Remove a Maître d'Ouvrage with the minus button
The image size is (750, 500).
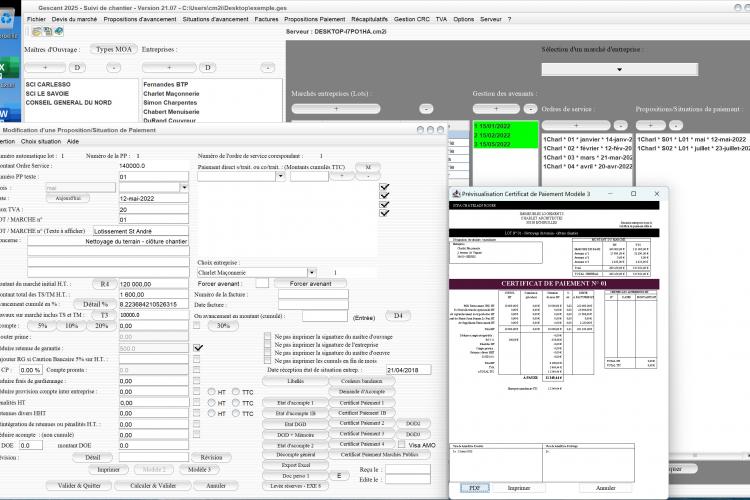click(x=113, y=67)
